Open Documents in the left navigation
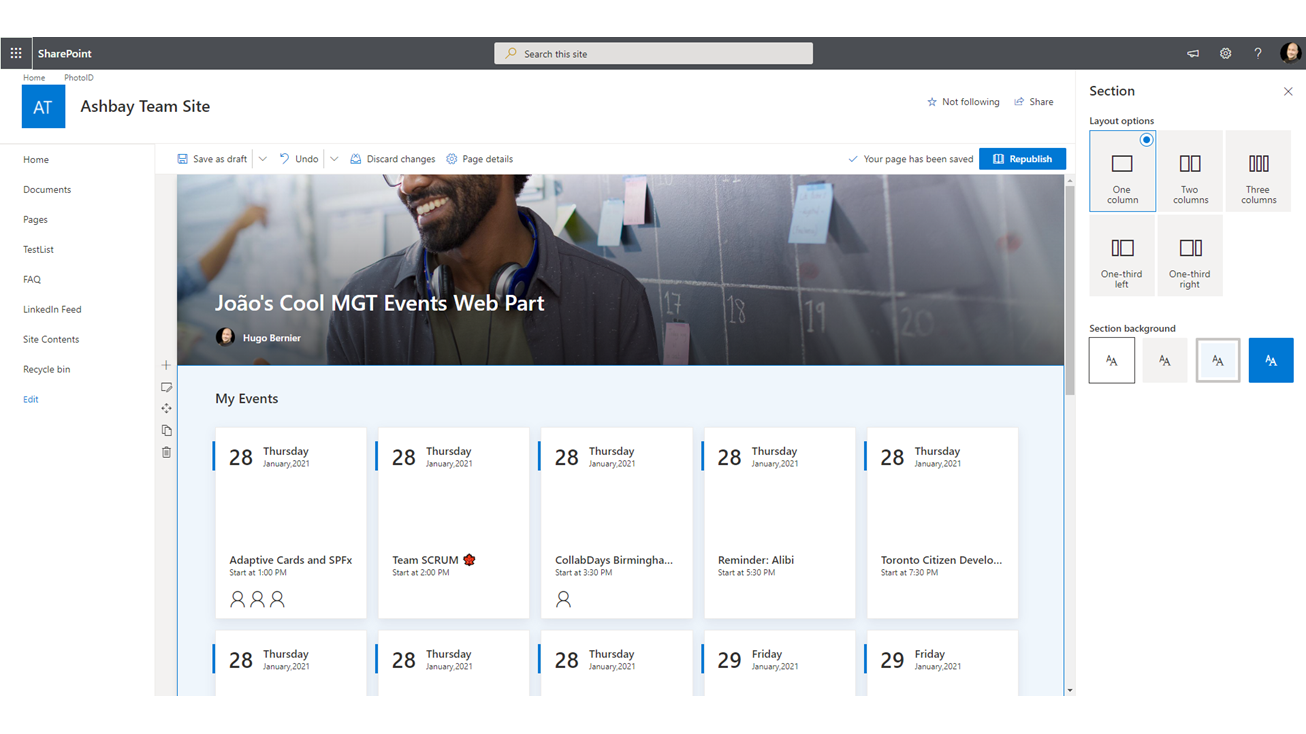Screen dimensions: 1306x734 pos(47,190)
